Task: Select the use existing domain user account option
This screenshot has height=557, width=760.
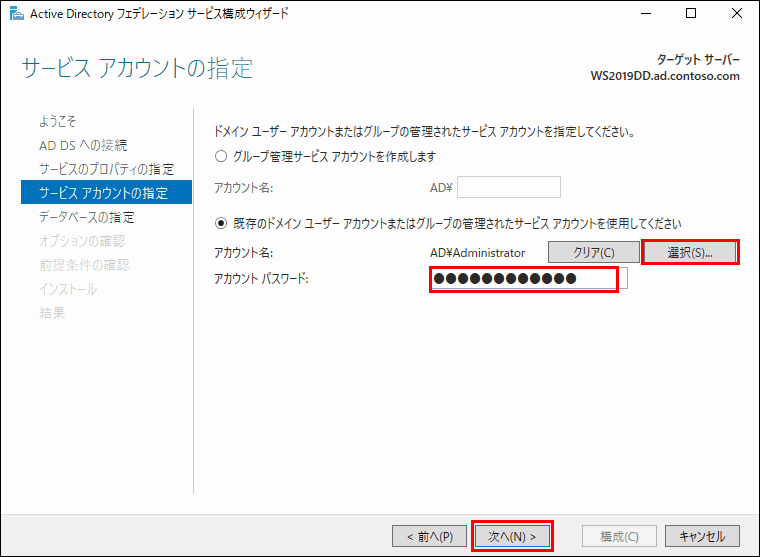Action: [x=221, y=223]
